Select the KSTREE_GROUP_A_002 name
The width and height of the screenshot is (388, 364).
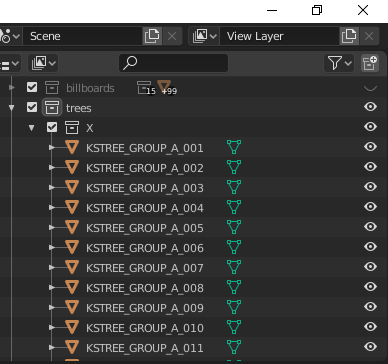click(145, 168)
